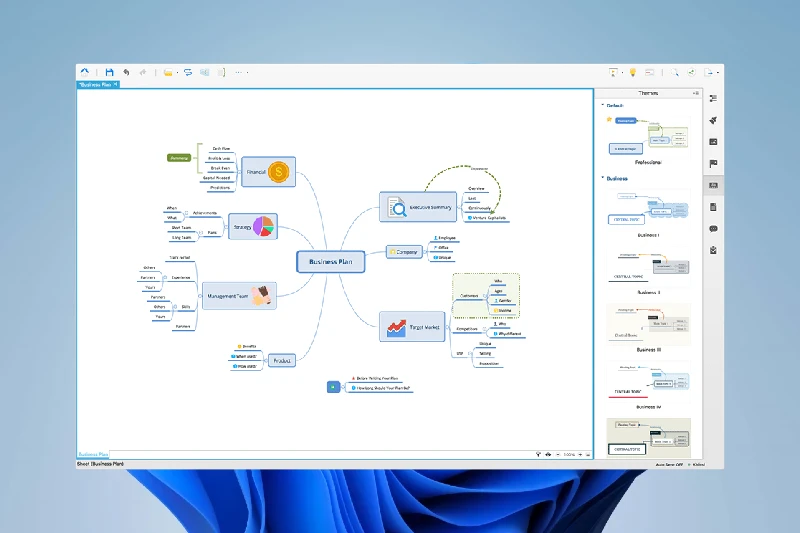Image resolution: width=800 pixels, height=533 pixels.
Task: Click the Save icon in the toolbar
Action: (x=109, y=72)
